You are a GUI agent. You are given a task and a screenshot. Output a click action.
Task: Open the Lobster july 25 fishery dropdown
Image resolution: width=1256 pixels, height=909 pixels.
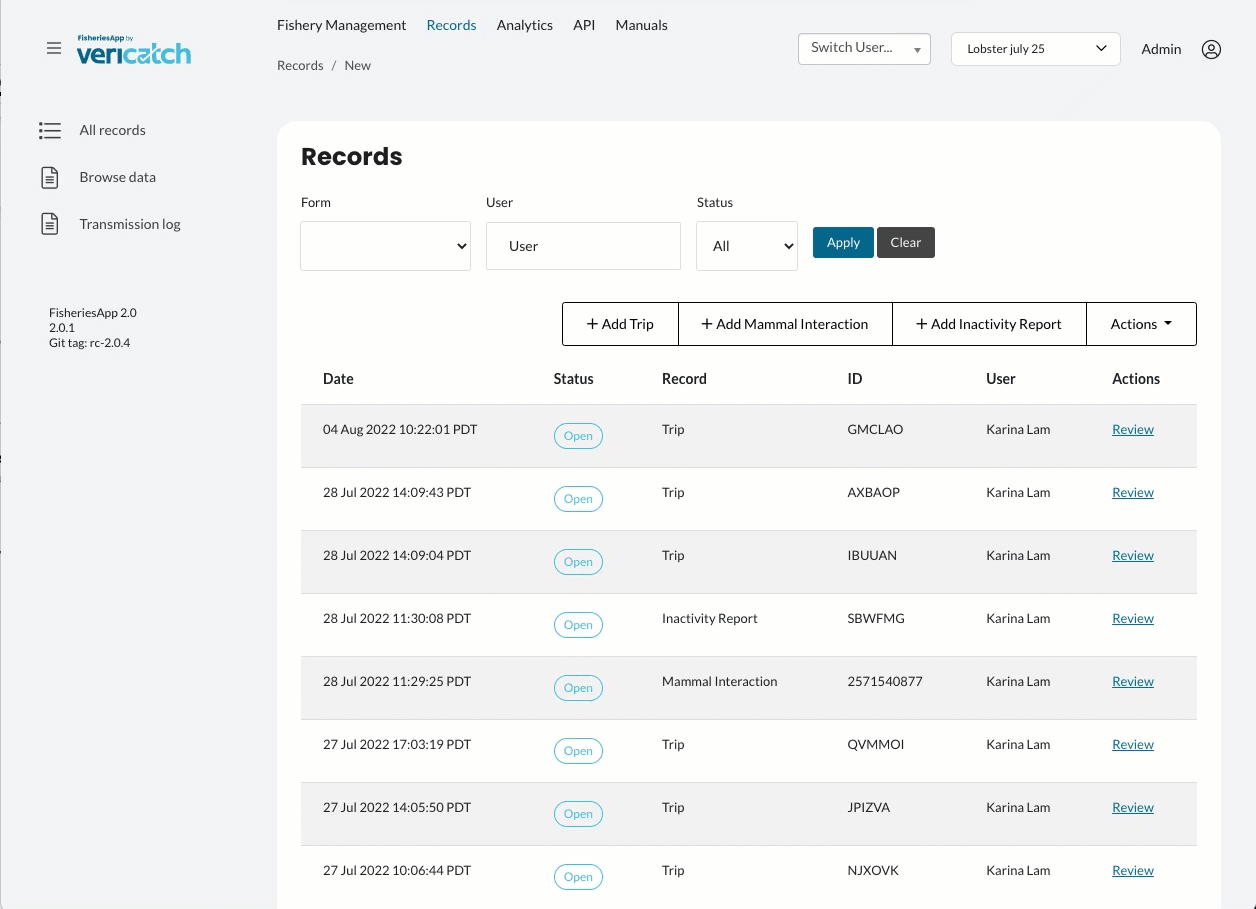pyautogui.click(x=1035, y=49)
